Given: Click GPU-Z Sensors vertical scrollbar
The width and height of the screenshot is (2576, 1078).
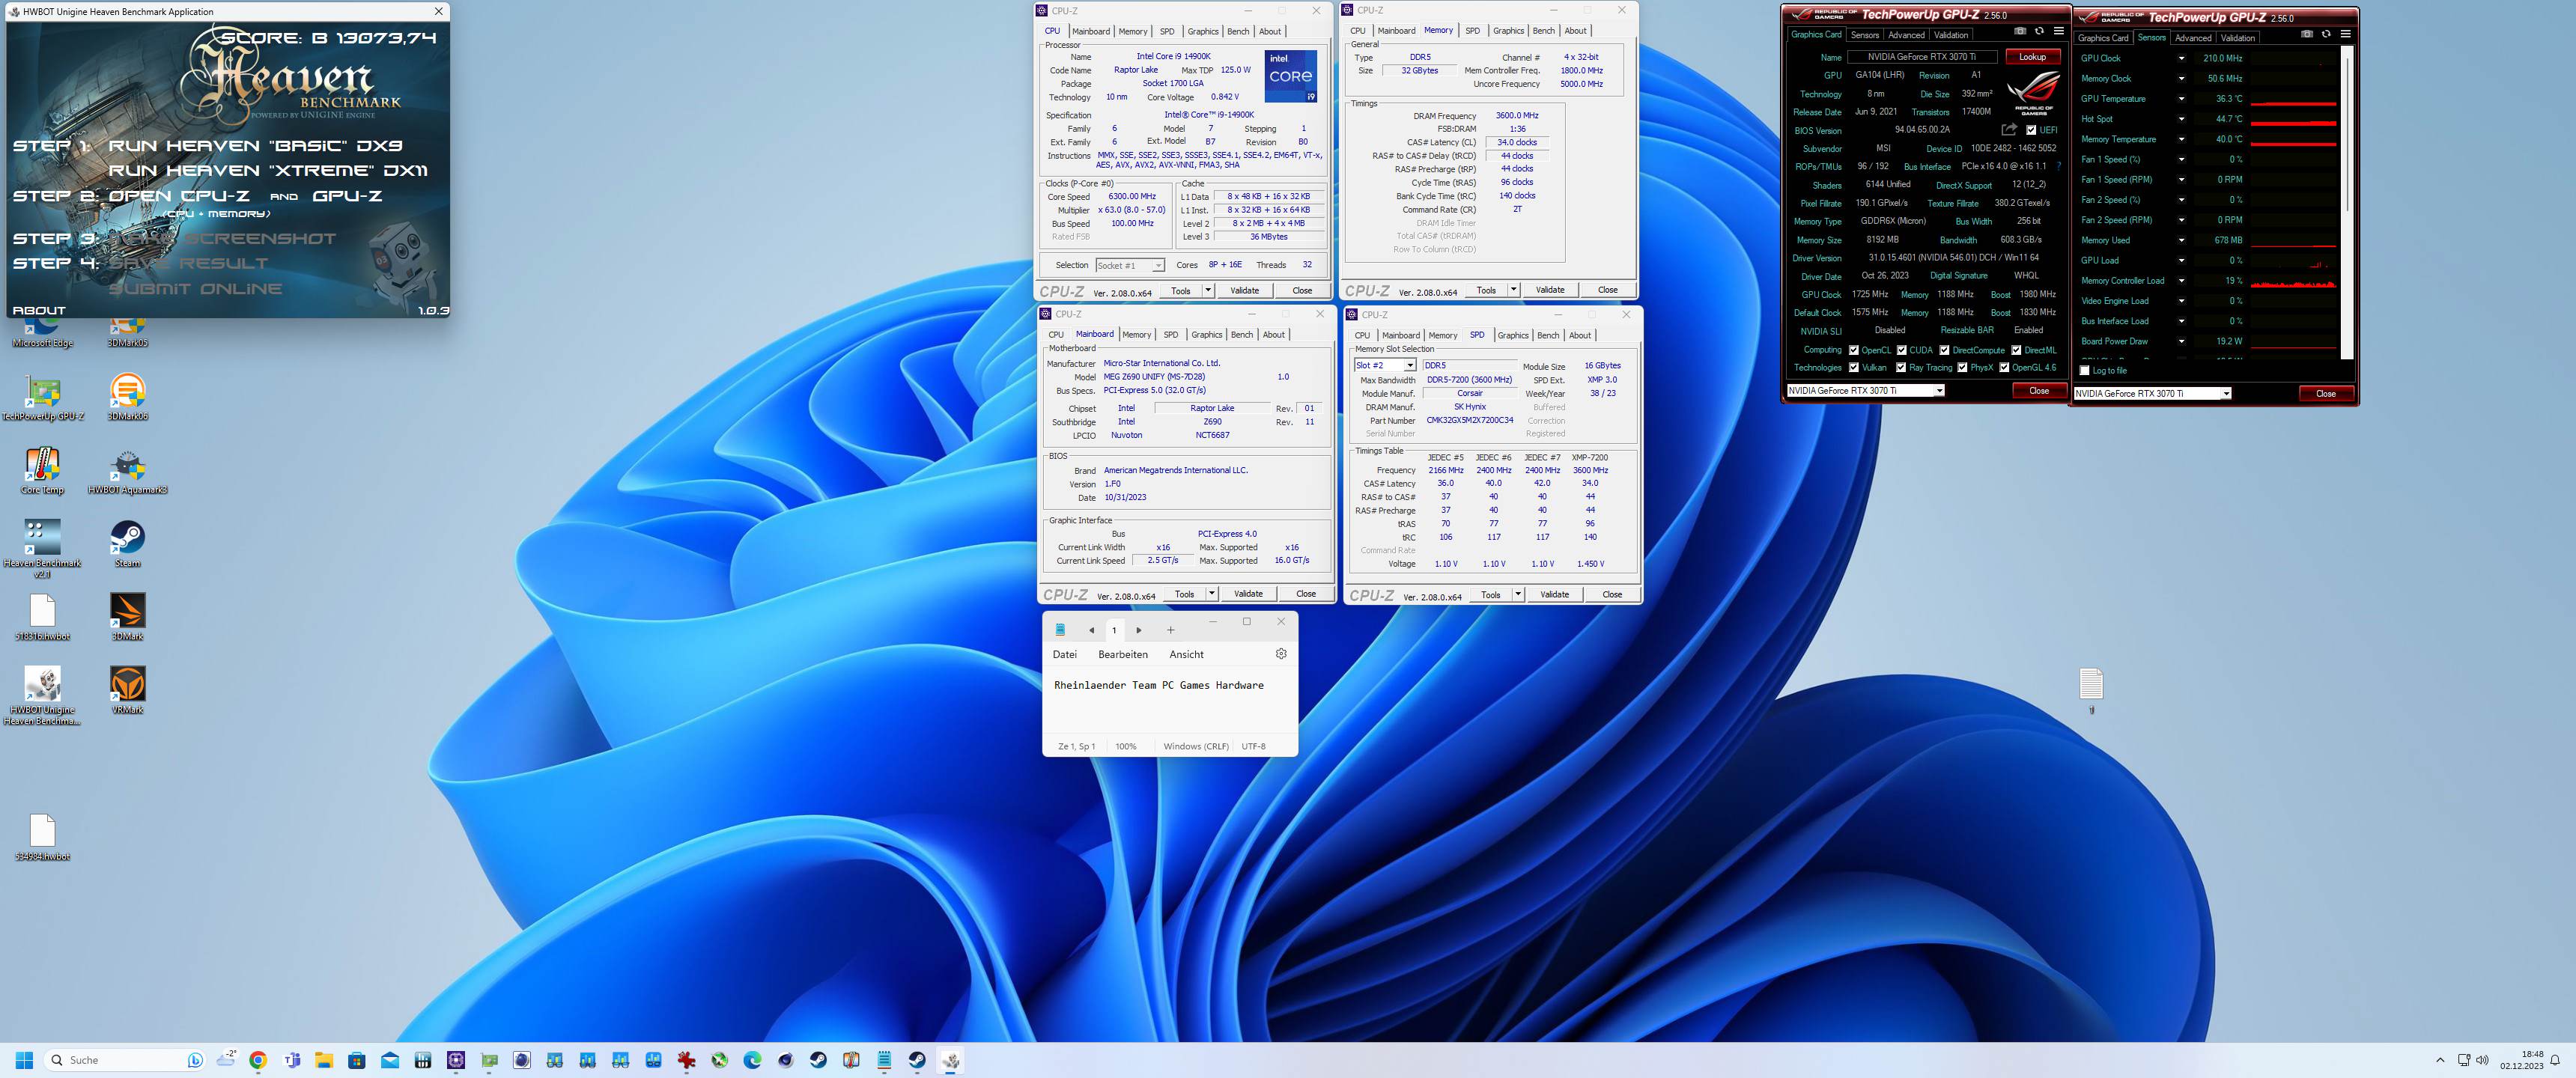Looking at the screenshot, I should pos(2347,203).
